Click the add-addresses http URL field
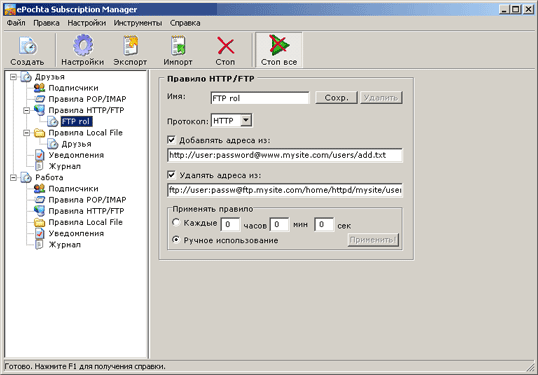The width and height of the screenshot is (538, 375). [285, 155]
